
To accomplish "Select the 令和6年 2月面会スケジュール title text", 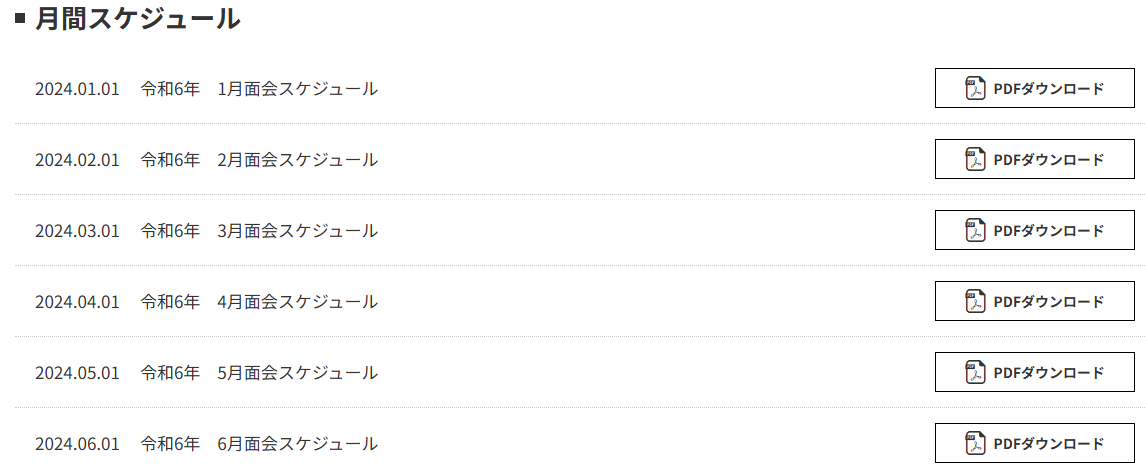I will pos(259,159).
